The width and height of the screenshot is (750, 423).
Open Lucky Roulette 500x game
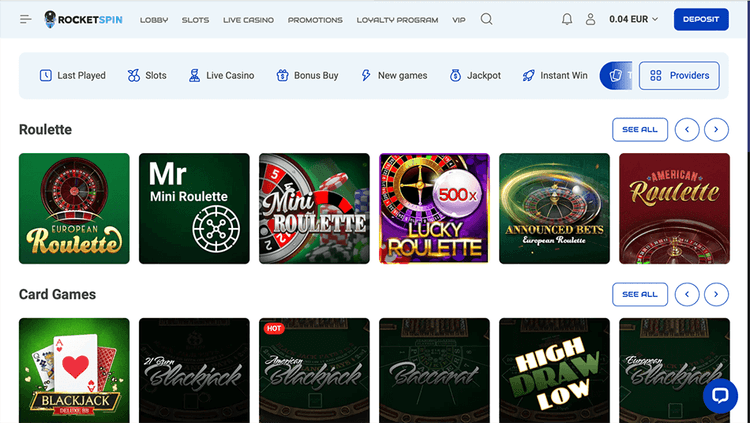tap(434, 209)
